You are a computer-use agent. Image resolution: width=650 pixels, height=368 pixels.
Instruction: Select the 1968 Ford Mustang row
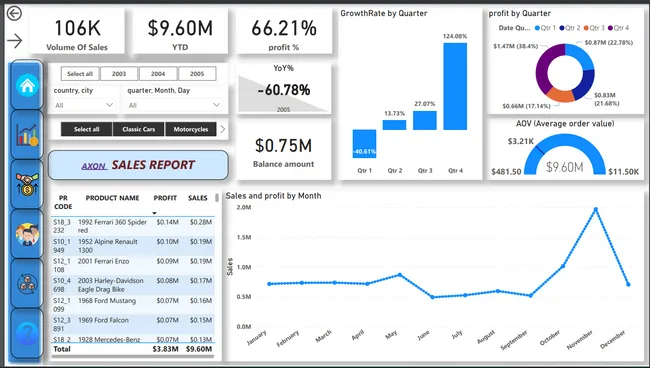[133, 305]
